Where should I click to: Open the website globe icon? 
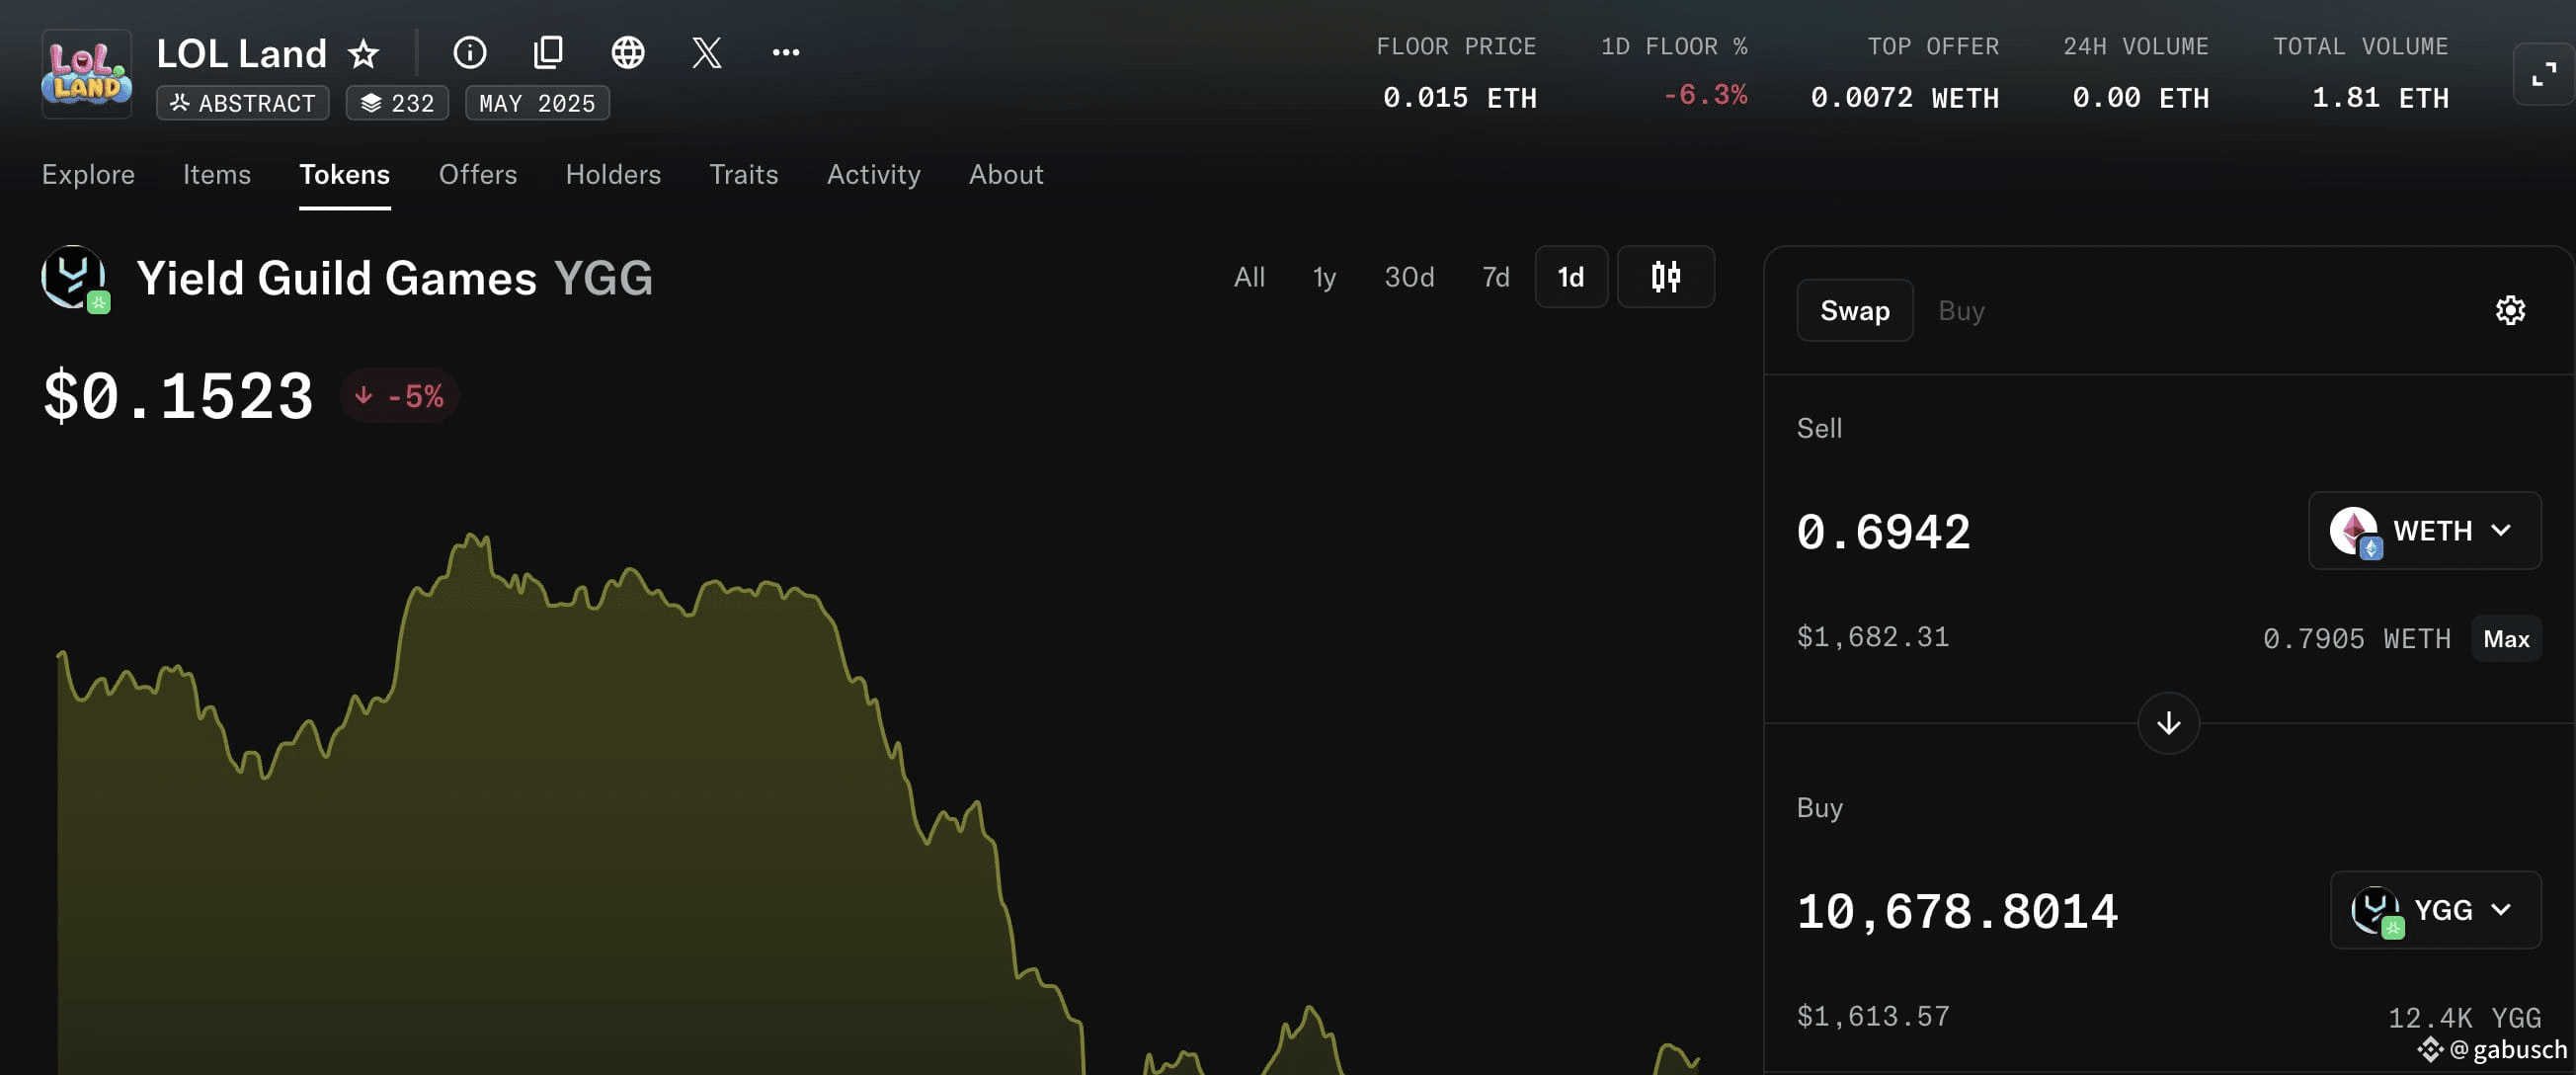[x=628, y=52]
